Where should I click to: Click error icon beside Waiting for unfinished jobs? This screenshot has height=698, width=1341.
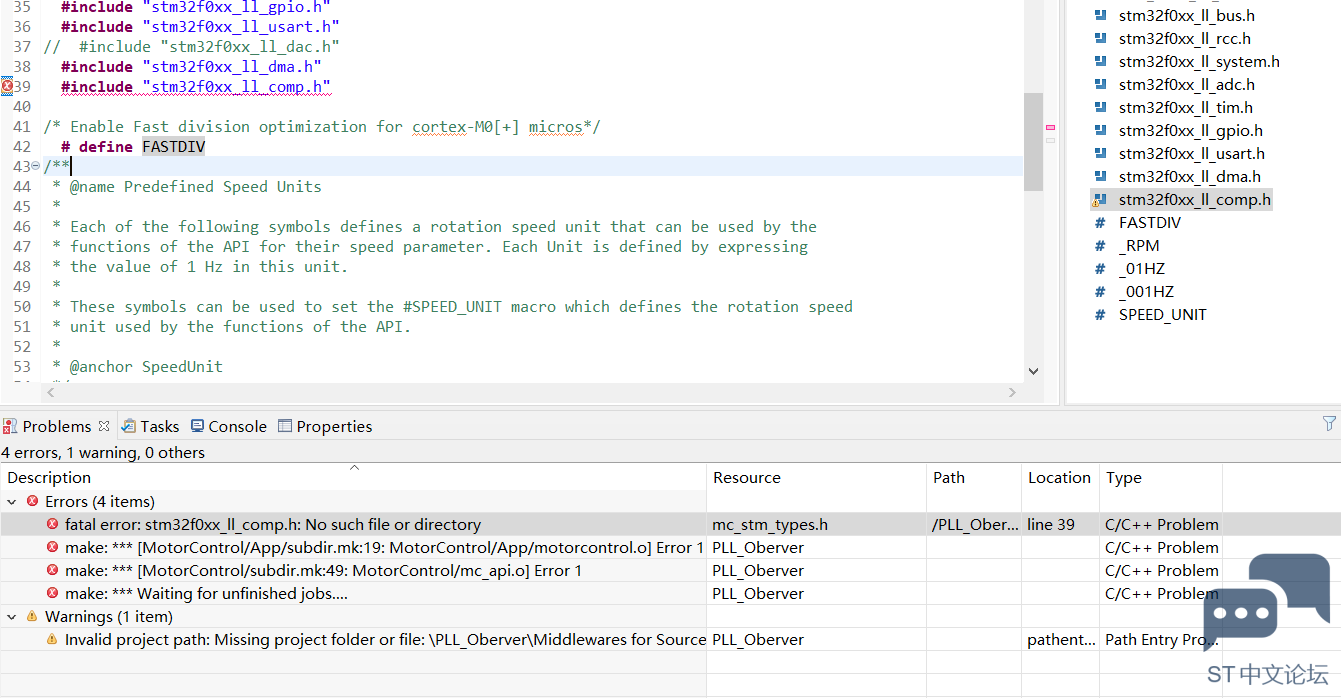tap(52, 594)
